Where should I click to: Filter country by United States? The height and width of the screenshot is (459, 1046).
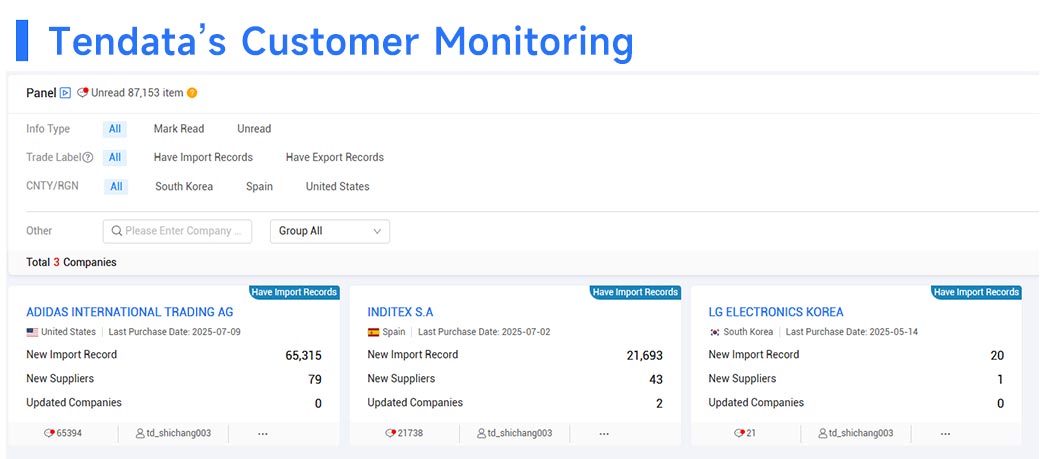(338, 187)
